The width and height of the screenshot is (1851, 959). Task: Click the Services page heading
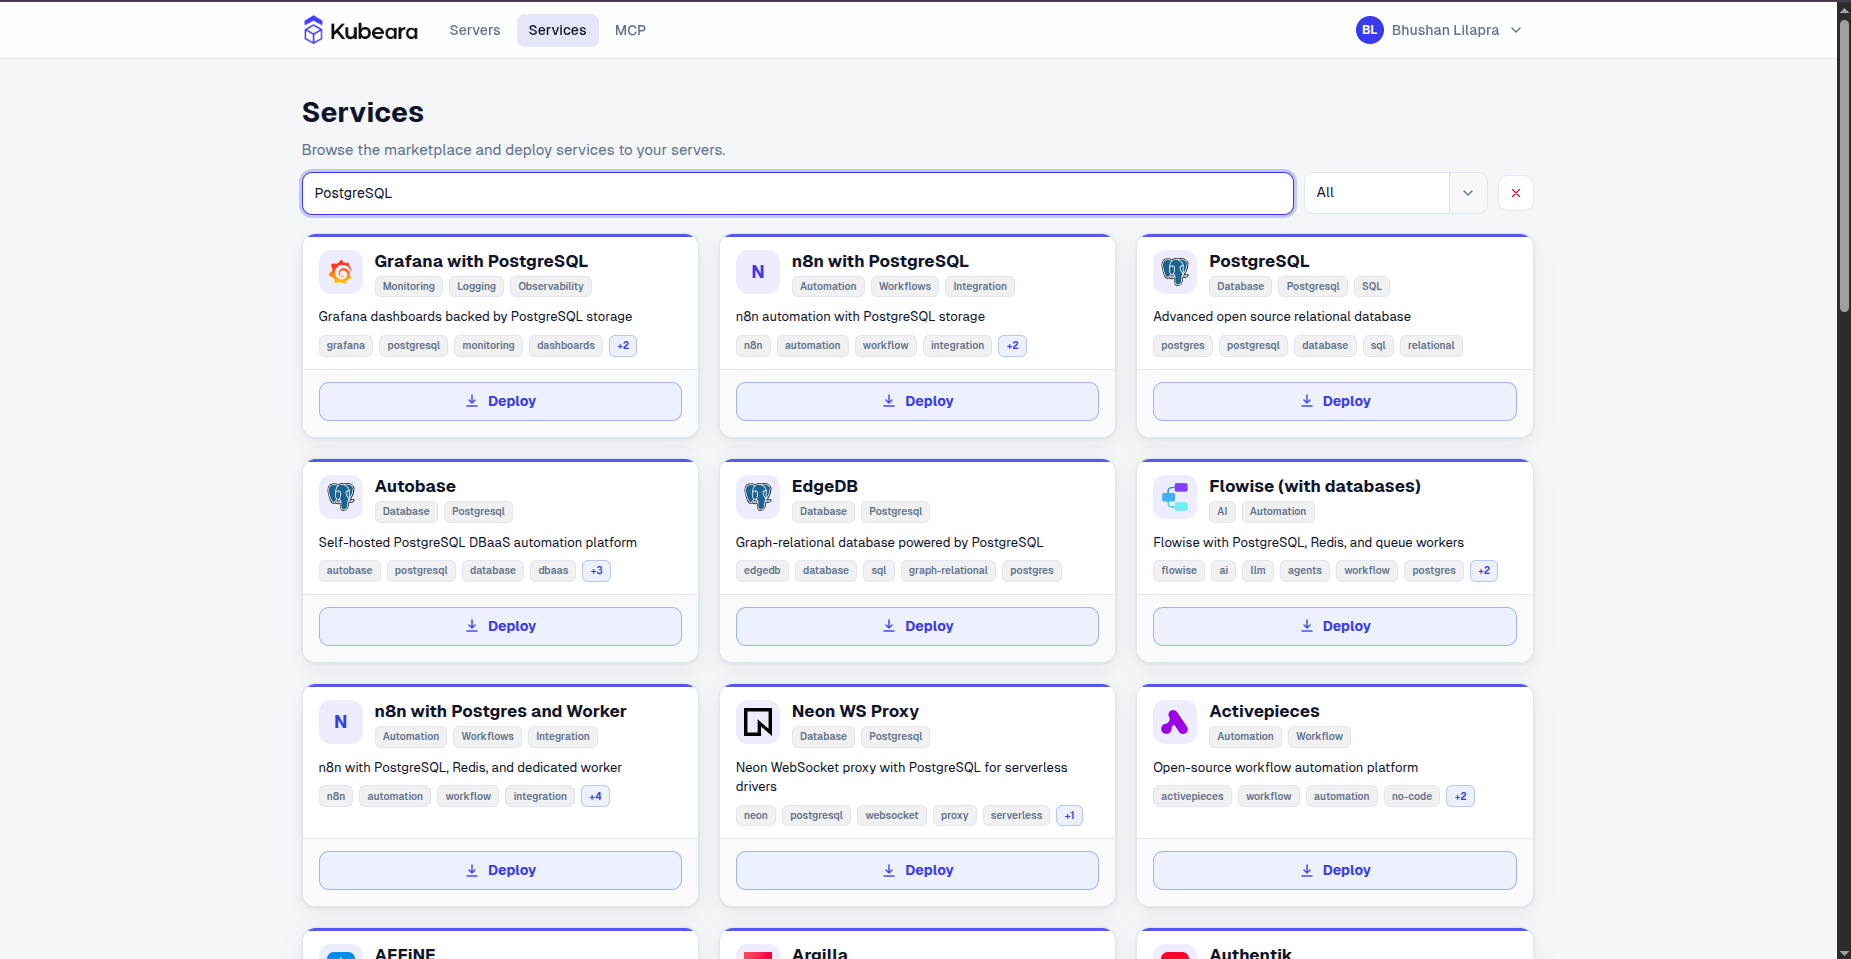363,112
